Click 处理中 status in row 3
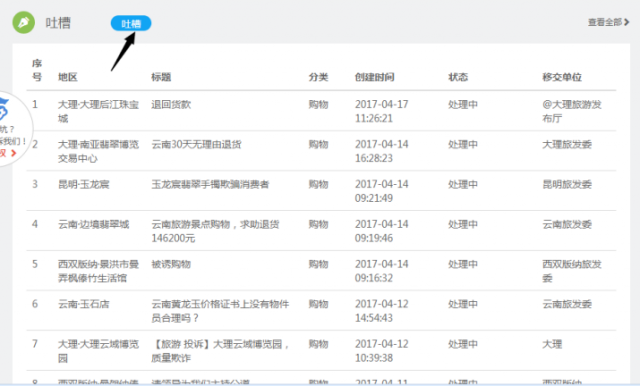The image size is (640, 386). point(463,184)
